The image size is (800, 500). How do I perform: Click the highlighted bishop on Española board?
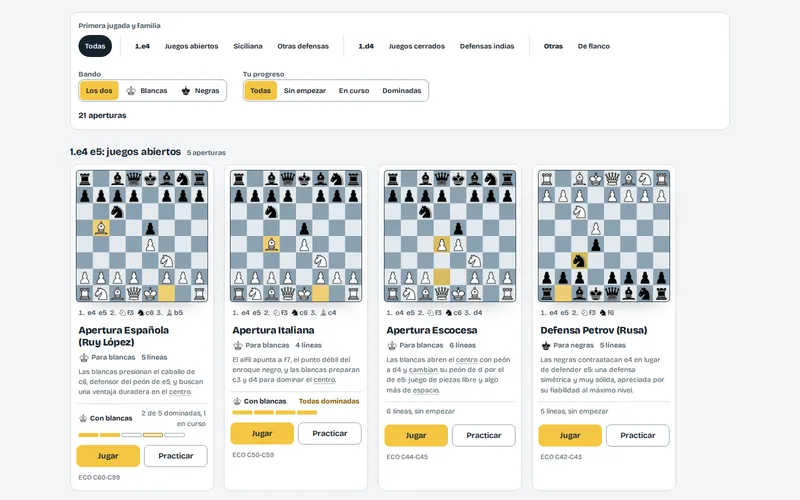click(x=101, y=228)
